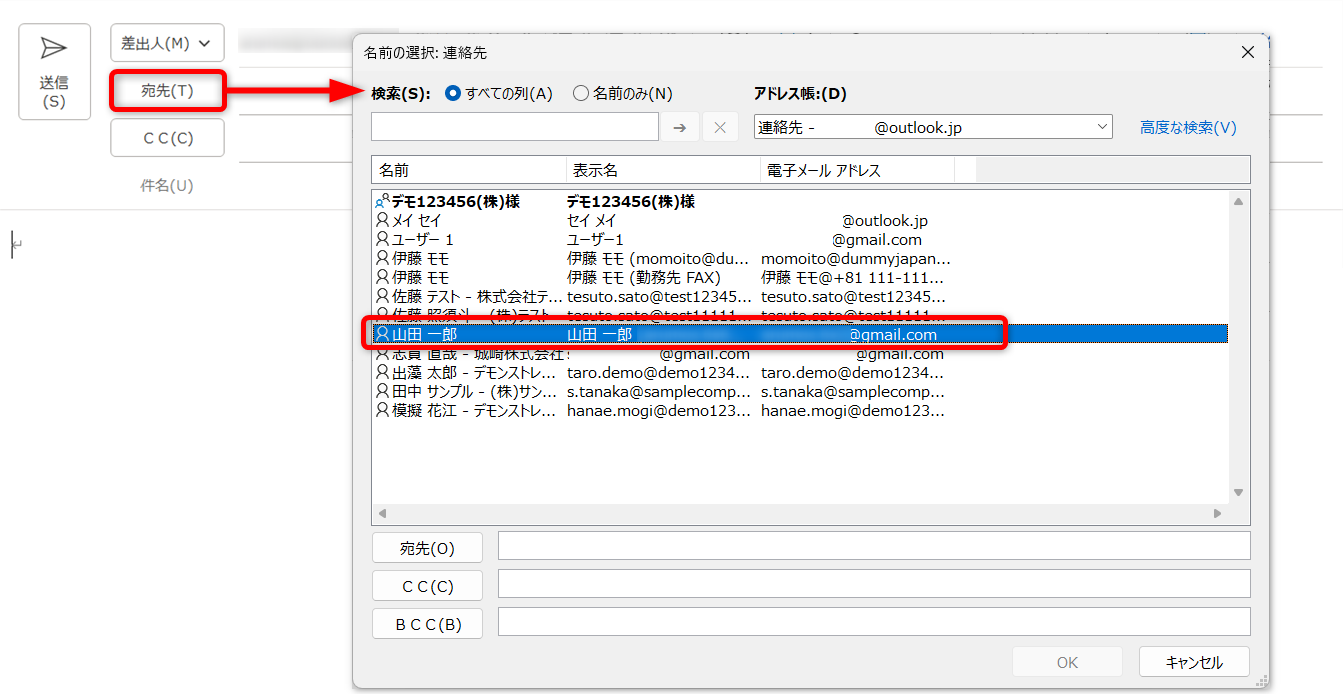Click the contact search text field
The image size is (1344, 694).
514,127
